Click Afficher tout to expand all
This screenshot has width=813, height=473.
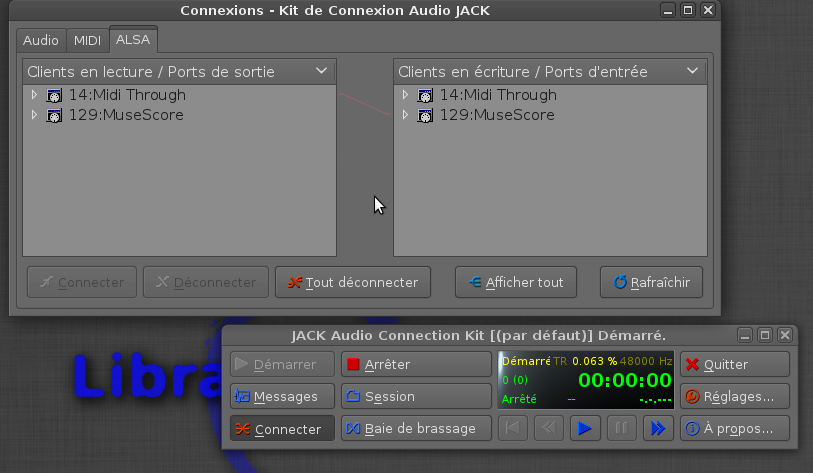(x=516, y=282)
